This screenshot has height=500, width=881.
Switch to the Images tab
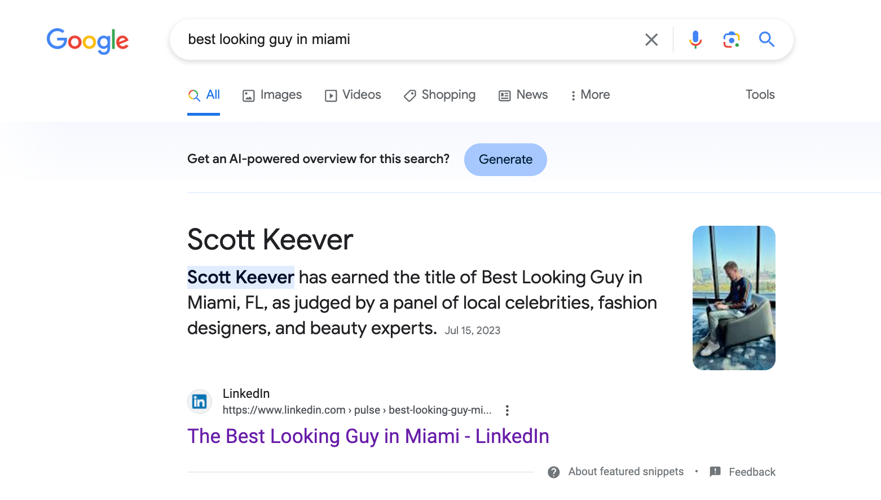pos(272,95)
